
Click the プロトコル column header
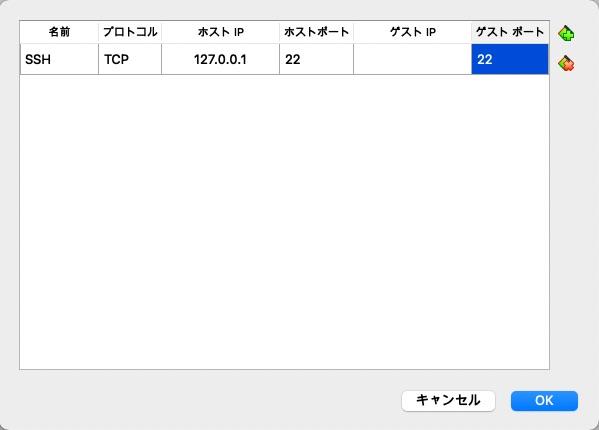[130, 32]
